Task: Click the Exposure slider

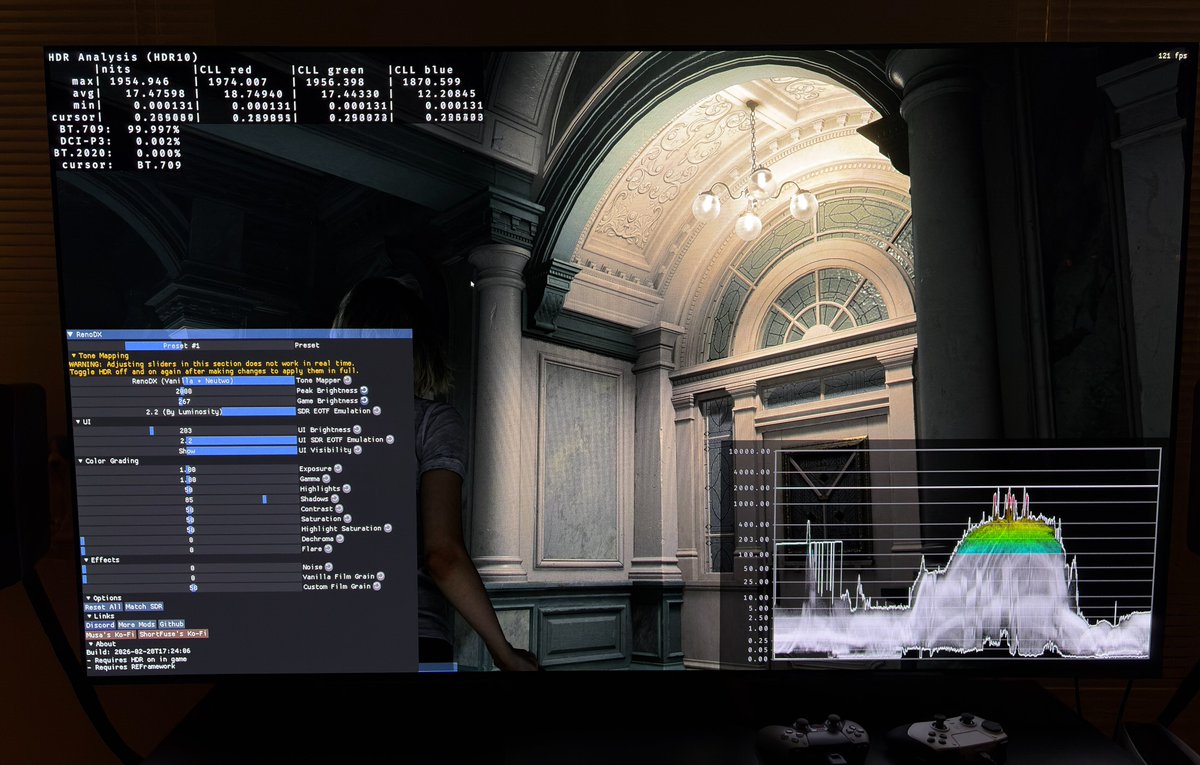Action: click(x=187, y=469)
